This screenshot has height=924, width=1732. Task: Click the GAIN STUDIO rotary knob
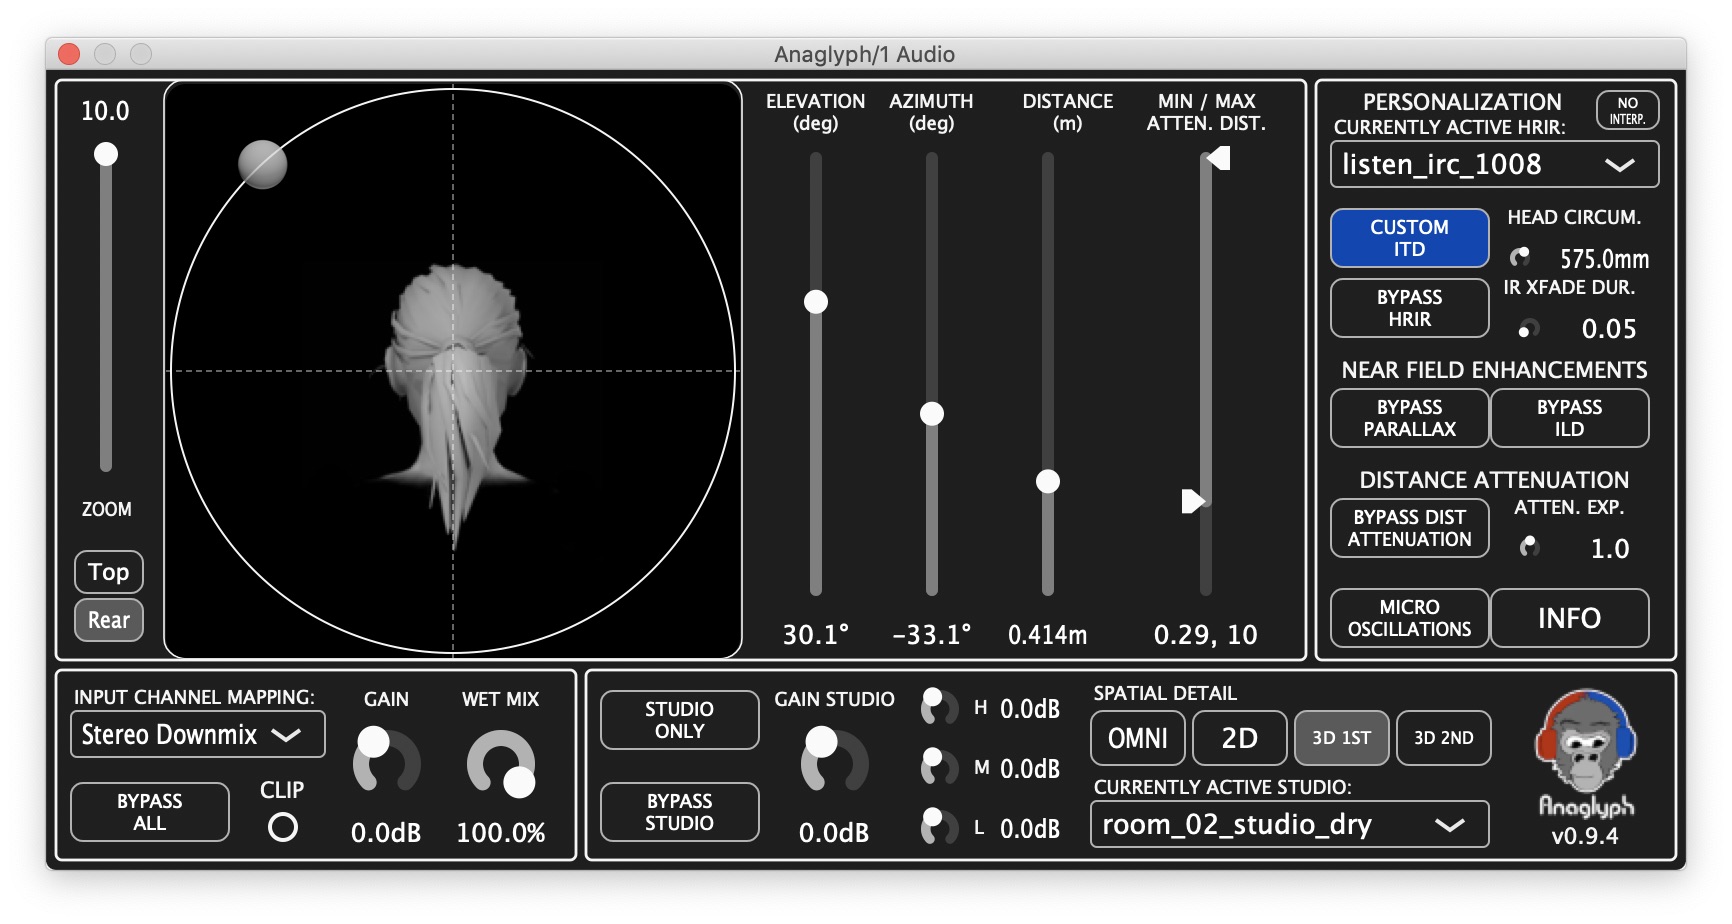click(833, 762)
